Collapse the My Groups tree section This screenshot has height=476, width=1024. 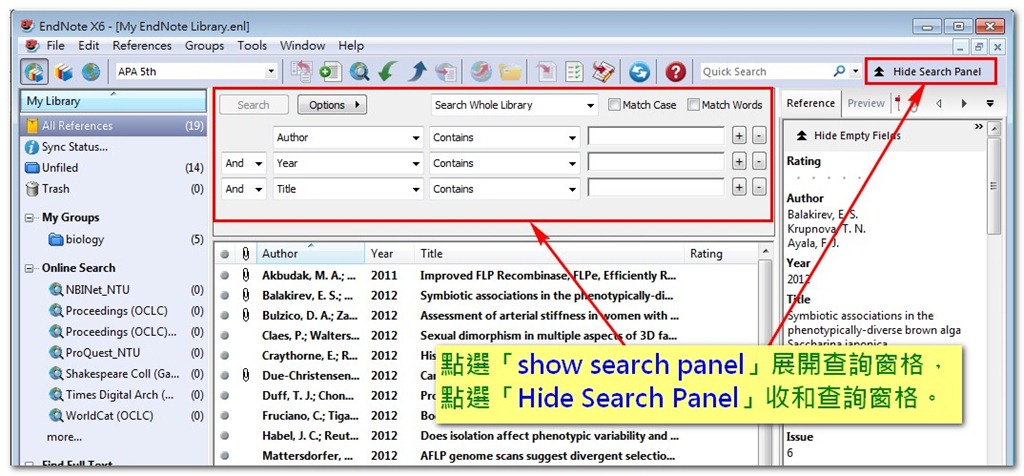[x=29, y=217]
